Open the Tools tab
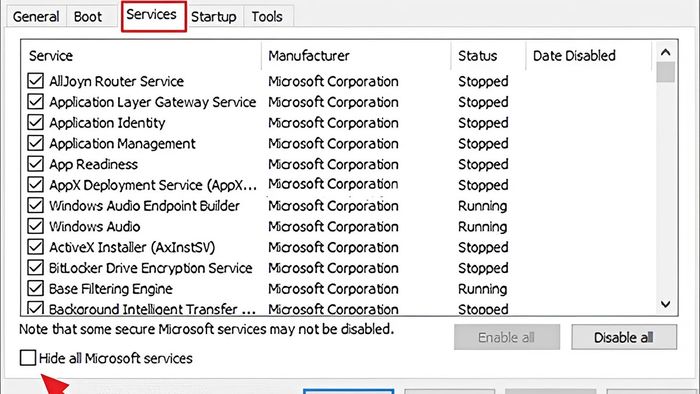Screen dimensions: 700x394 pos(267,17)
